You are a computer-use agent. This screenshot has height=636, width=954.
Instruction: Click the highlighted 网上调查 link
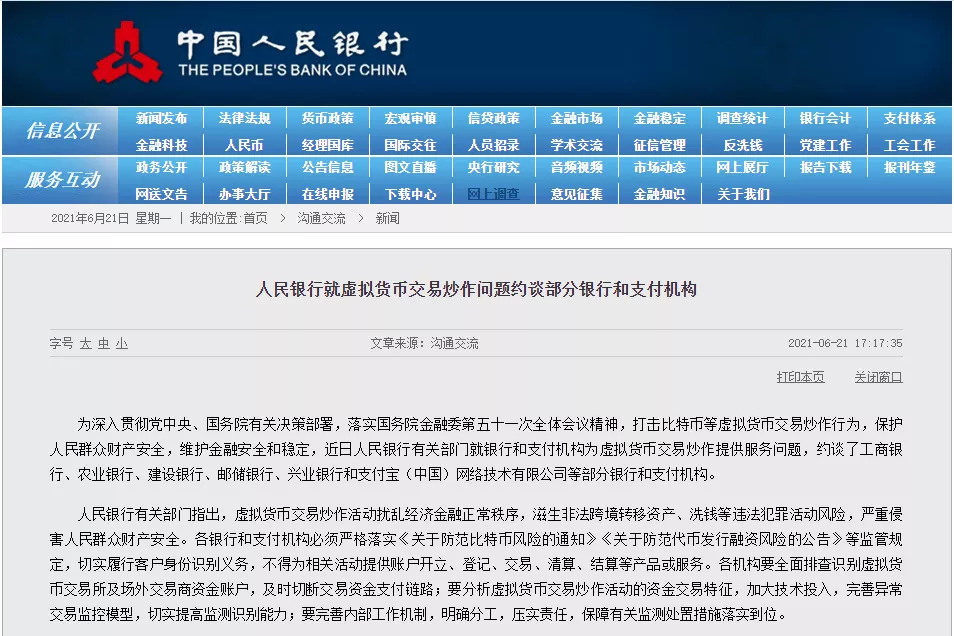[x=493, y=194]
